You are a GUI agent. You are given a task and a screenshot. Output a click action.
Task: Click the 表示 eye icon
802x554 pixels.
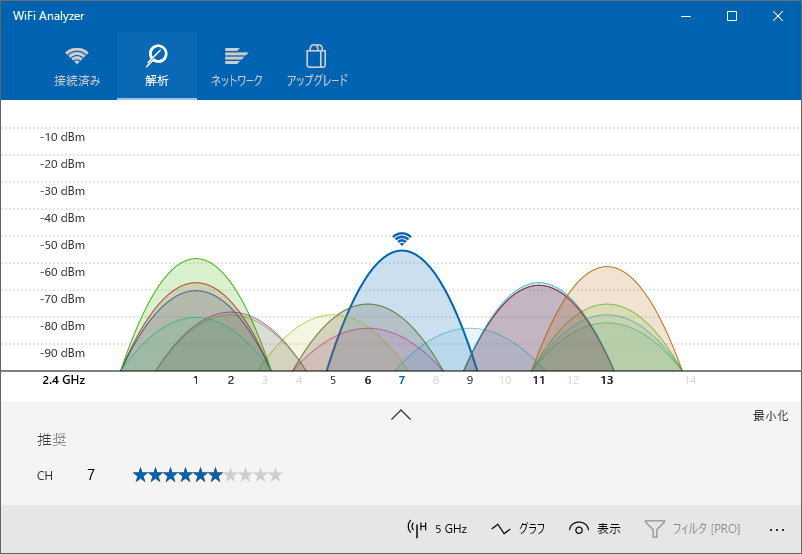click(x=594, y=528)
